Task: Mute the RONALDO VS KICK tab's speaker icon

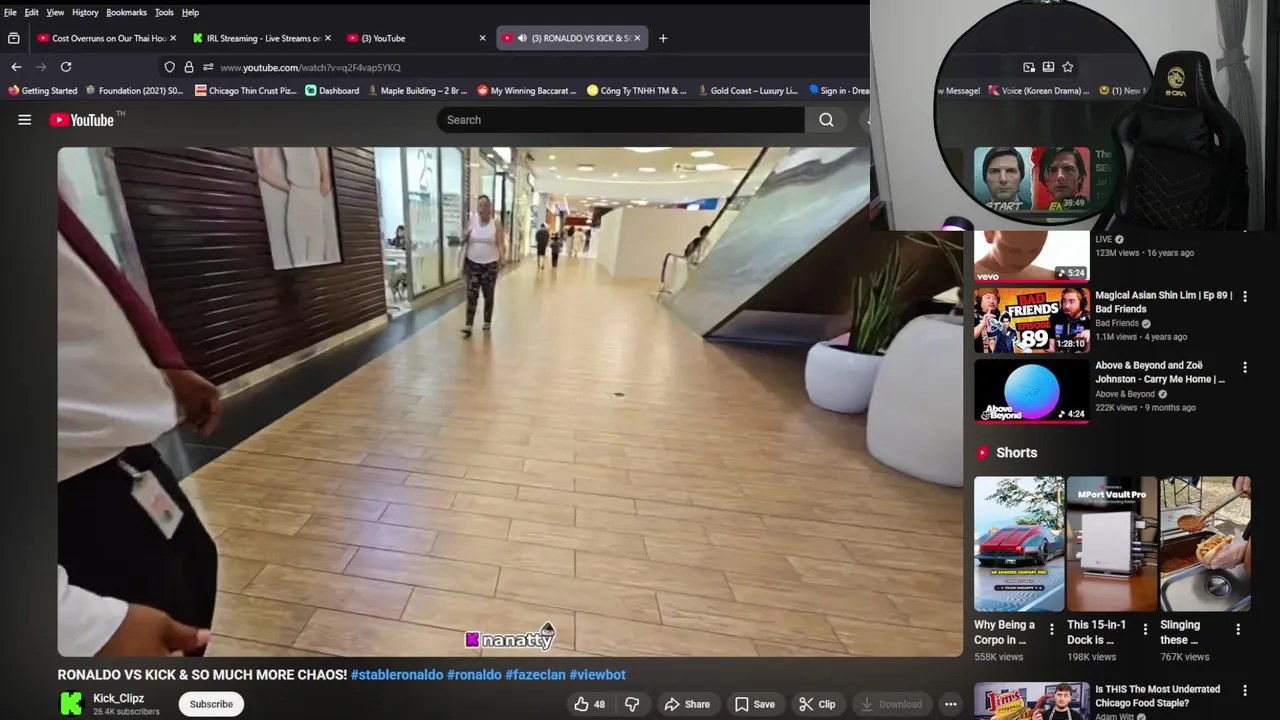Action: pos(522,38)
